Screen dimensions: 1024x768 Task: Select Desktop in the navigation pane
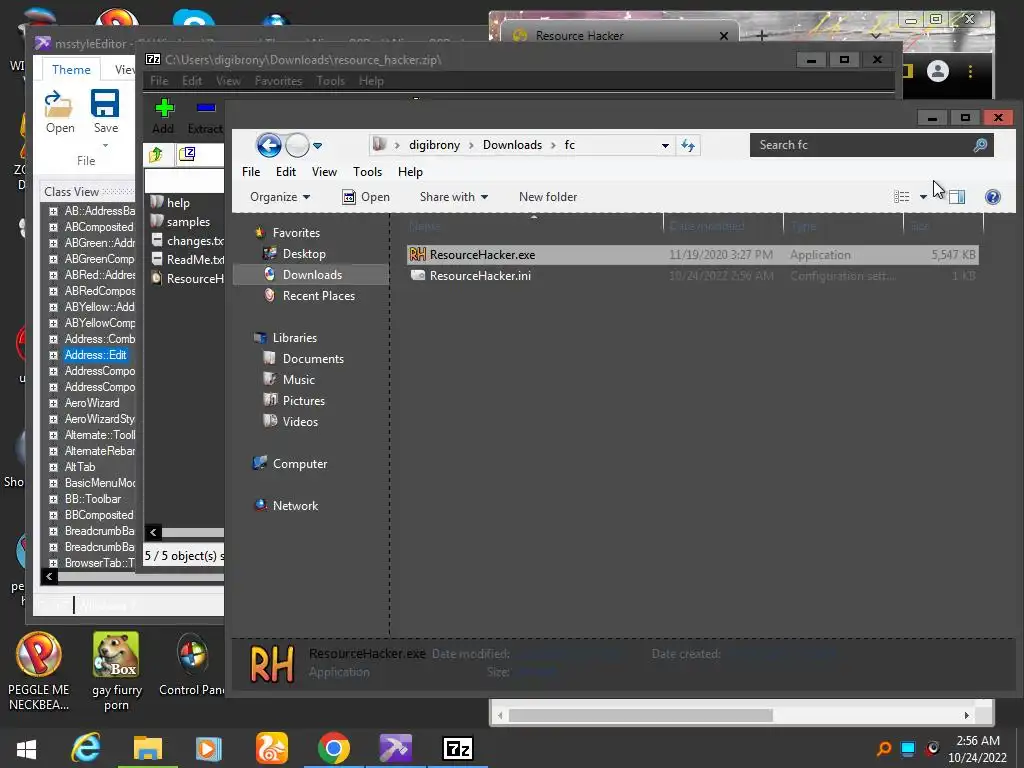pos(304,253)
